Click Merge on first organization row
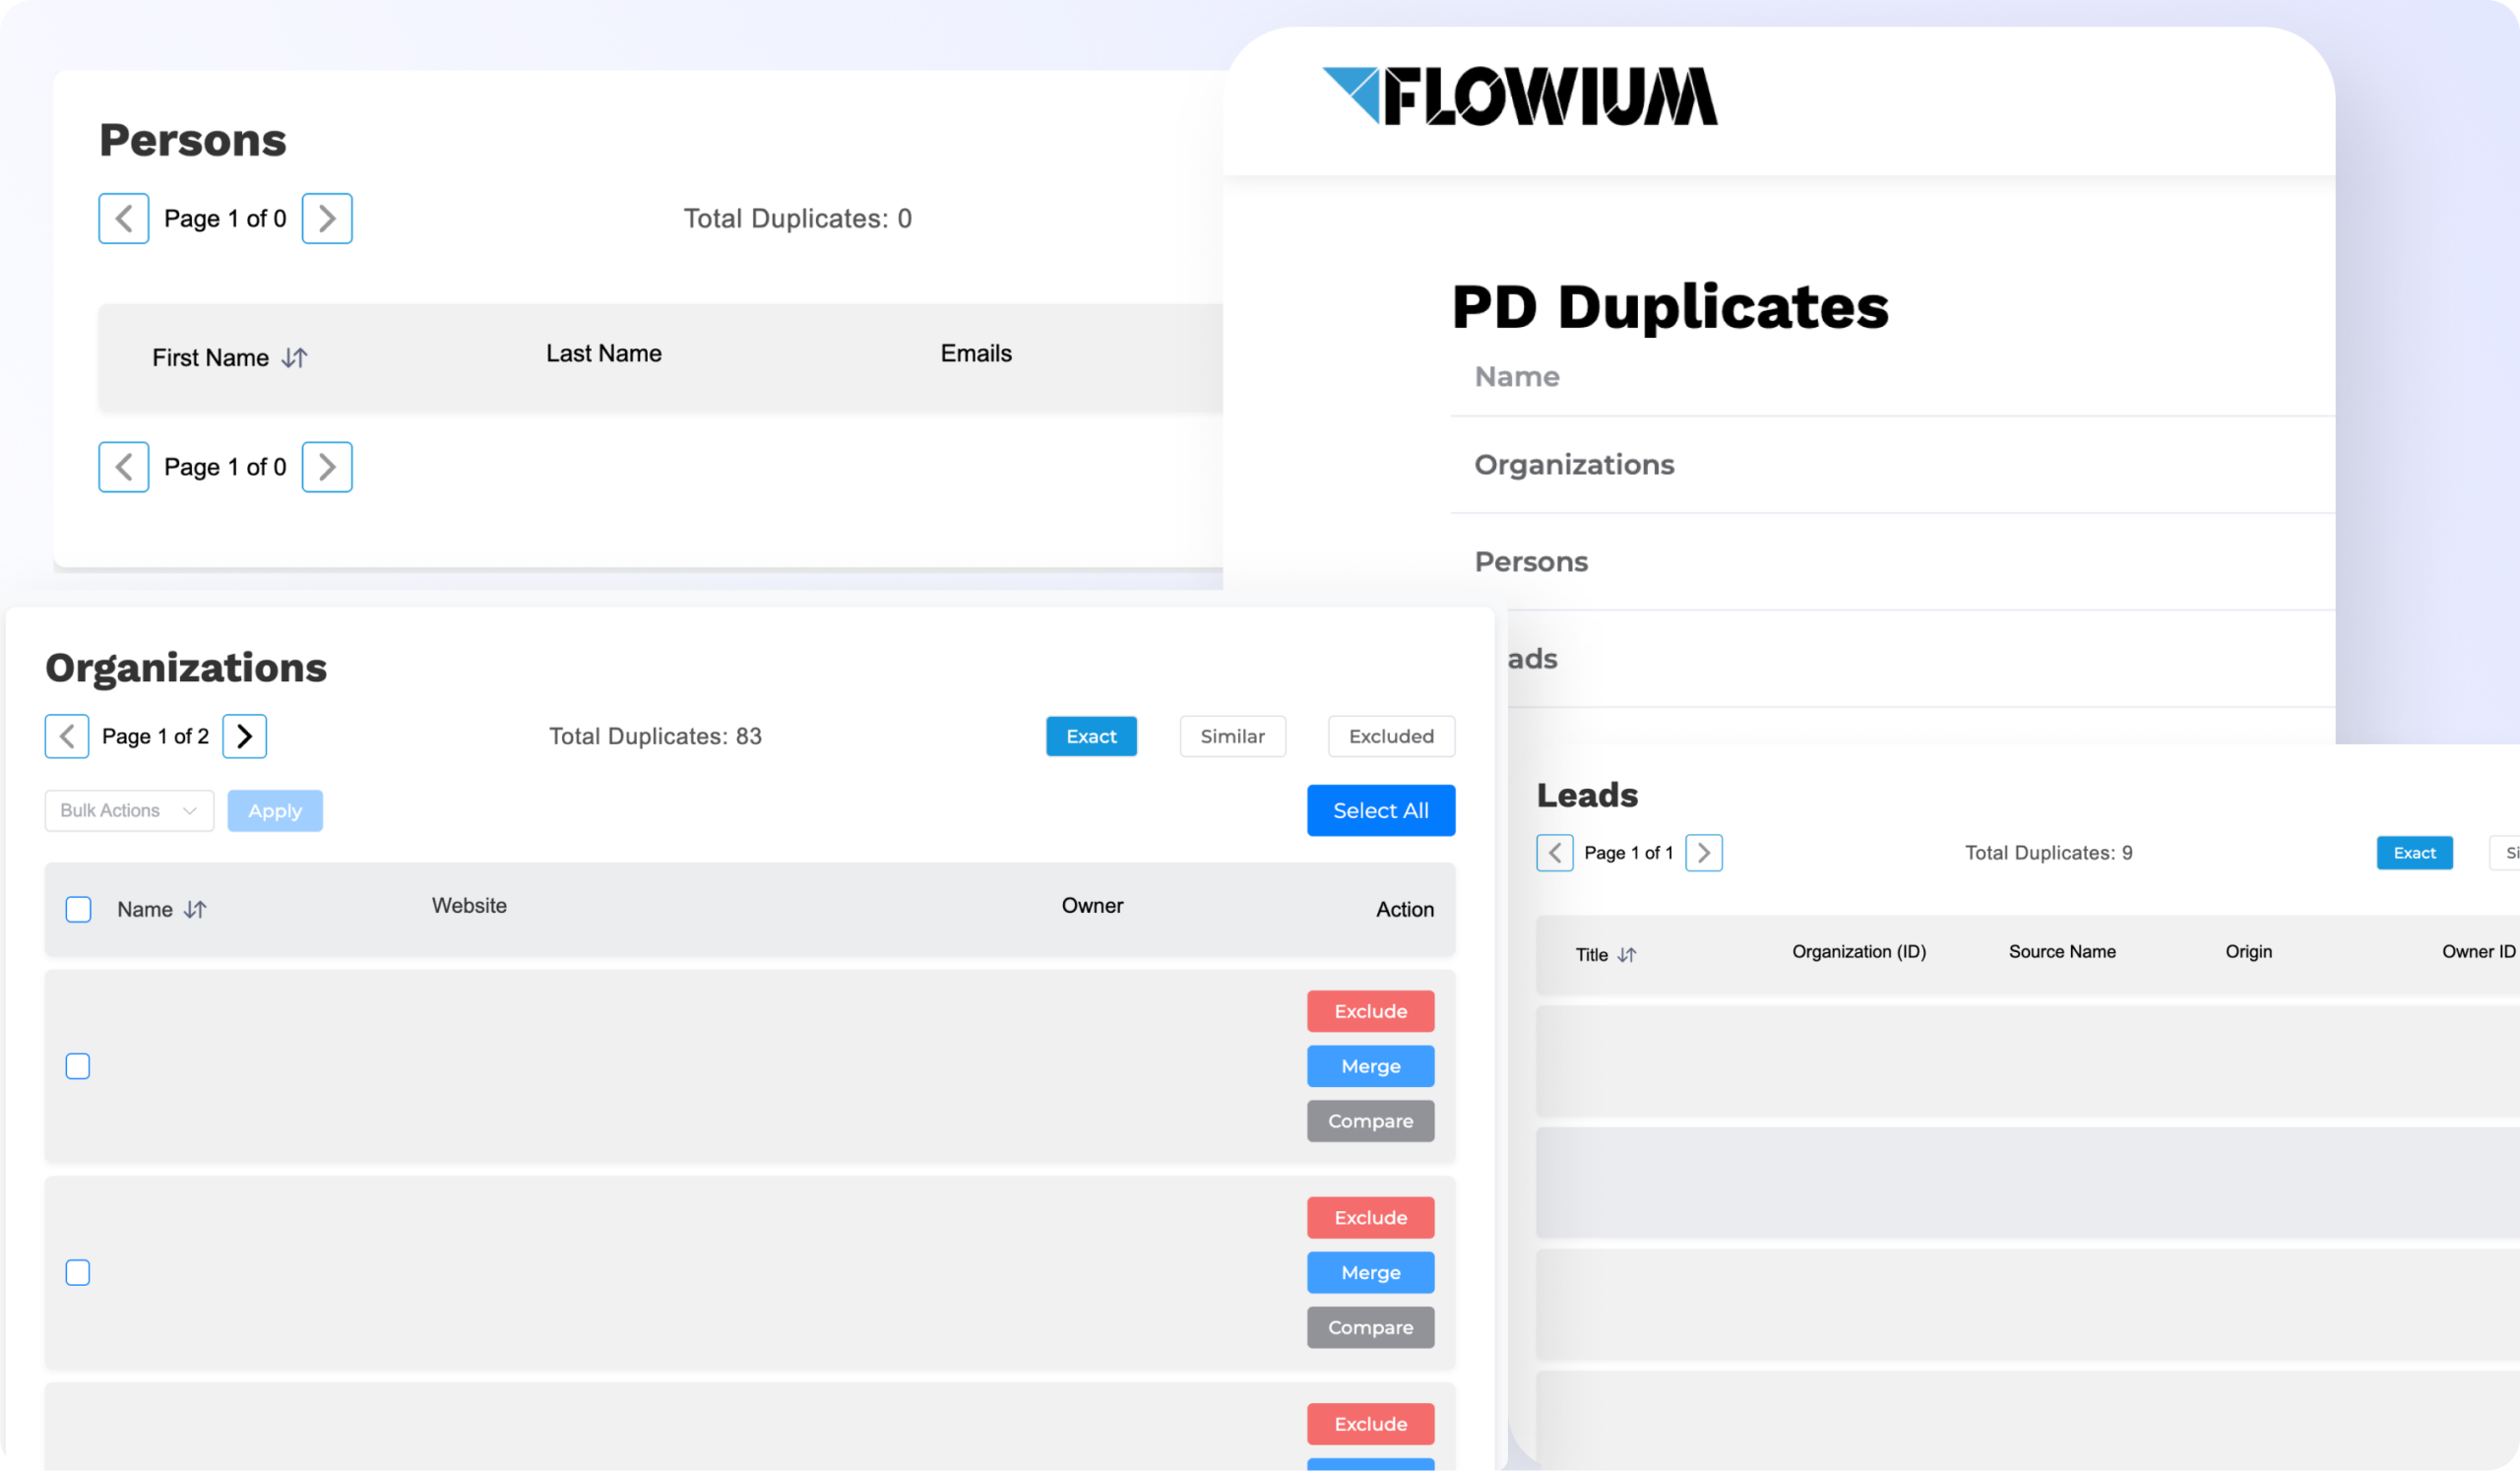Screen dimensions: 2520x1471 [x=1370, y=1067]
